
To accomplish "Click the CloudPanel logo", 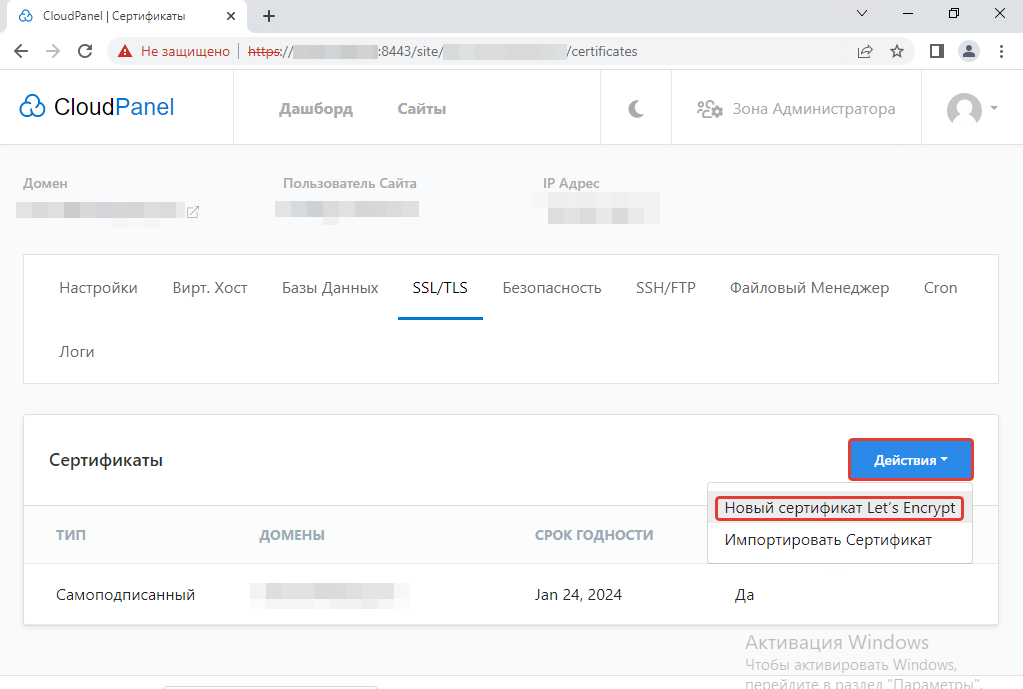I will (97, 108).
